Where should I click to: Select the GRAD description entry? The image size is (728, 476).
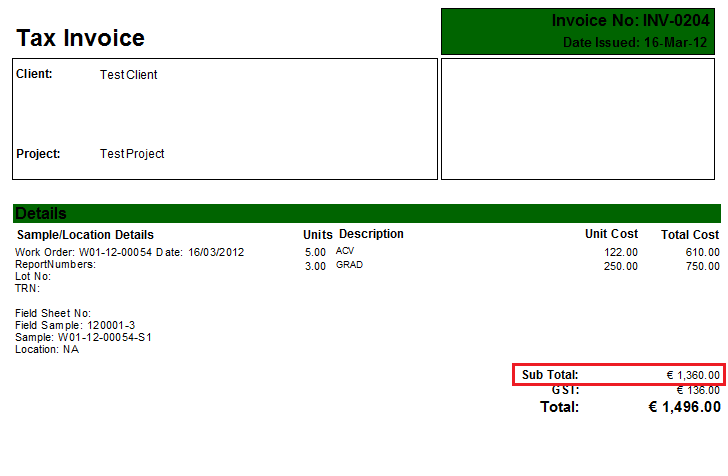(349, 266)
